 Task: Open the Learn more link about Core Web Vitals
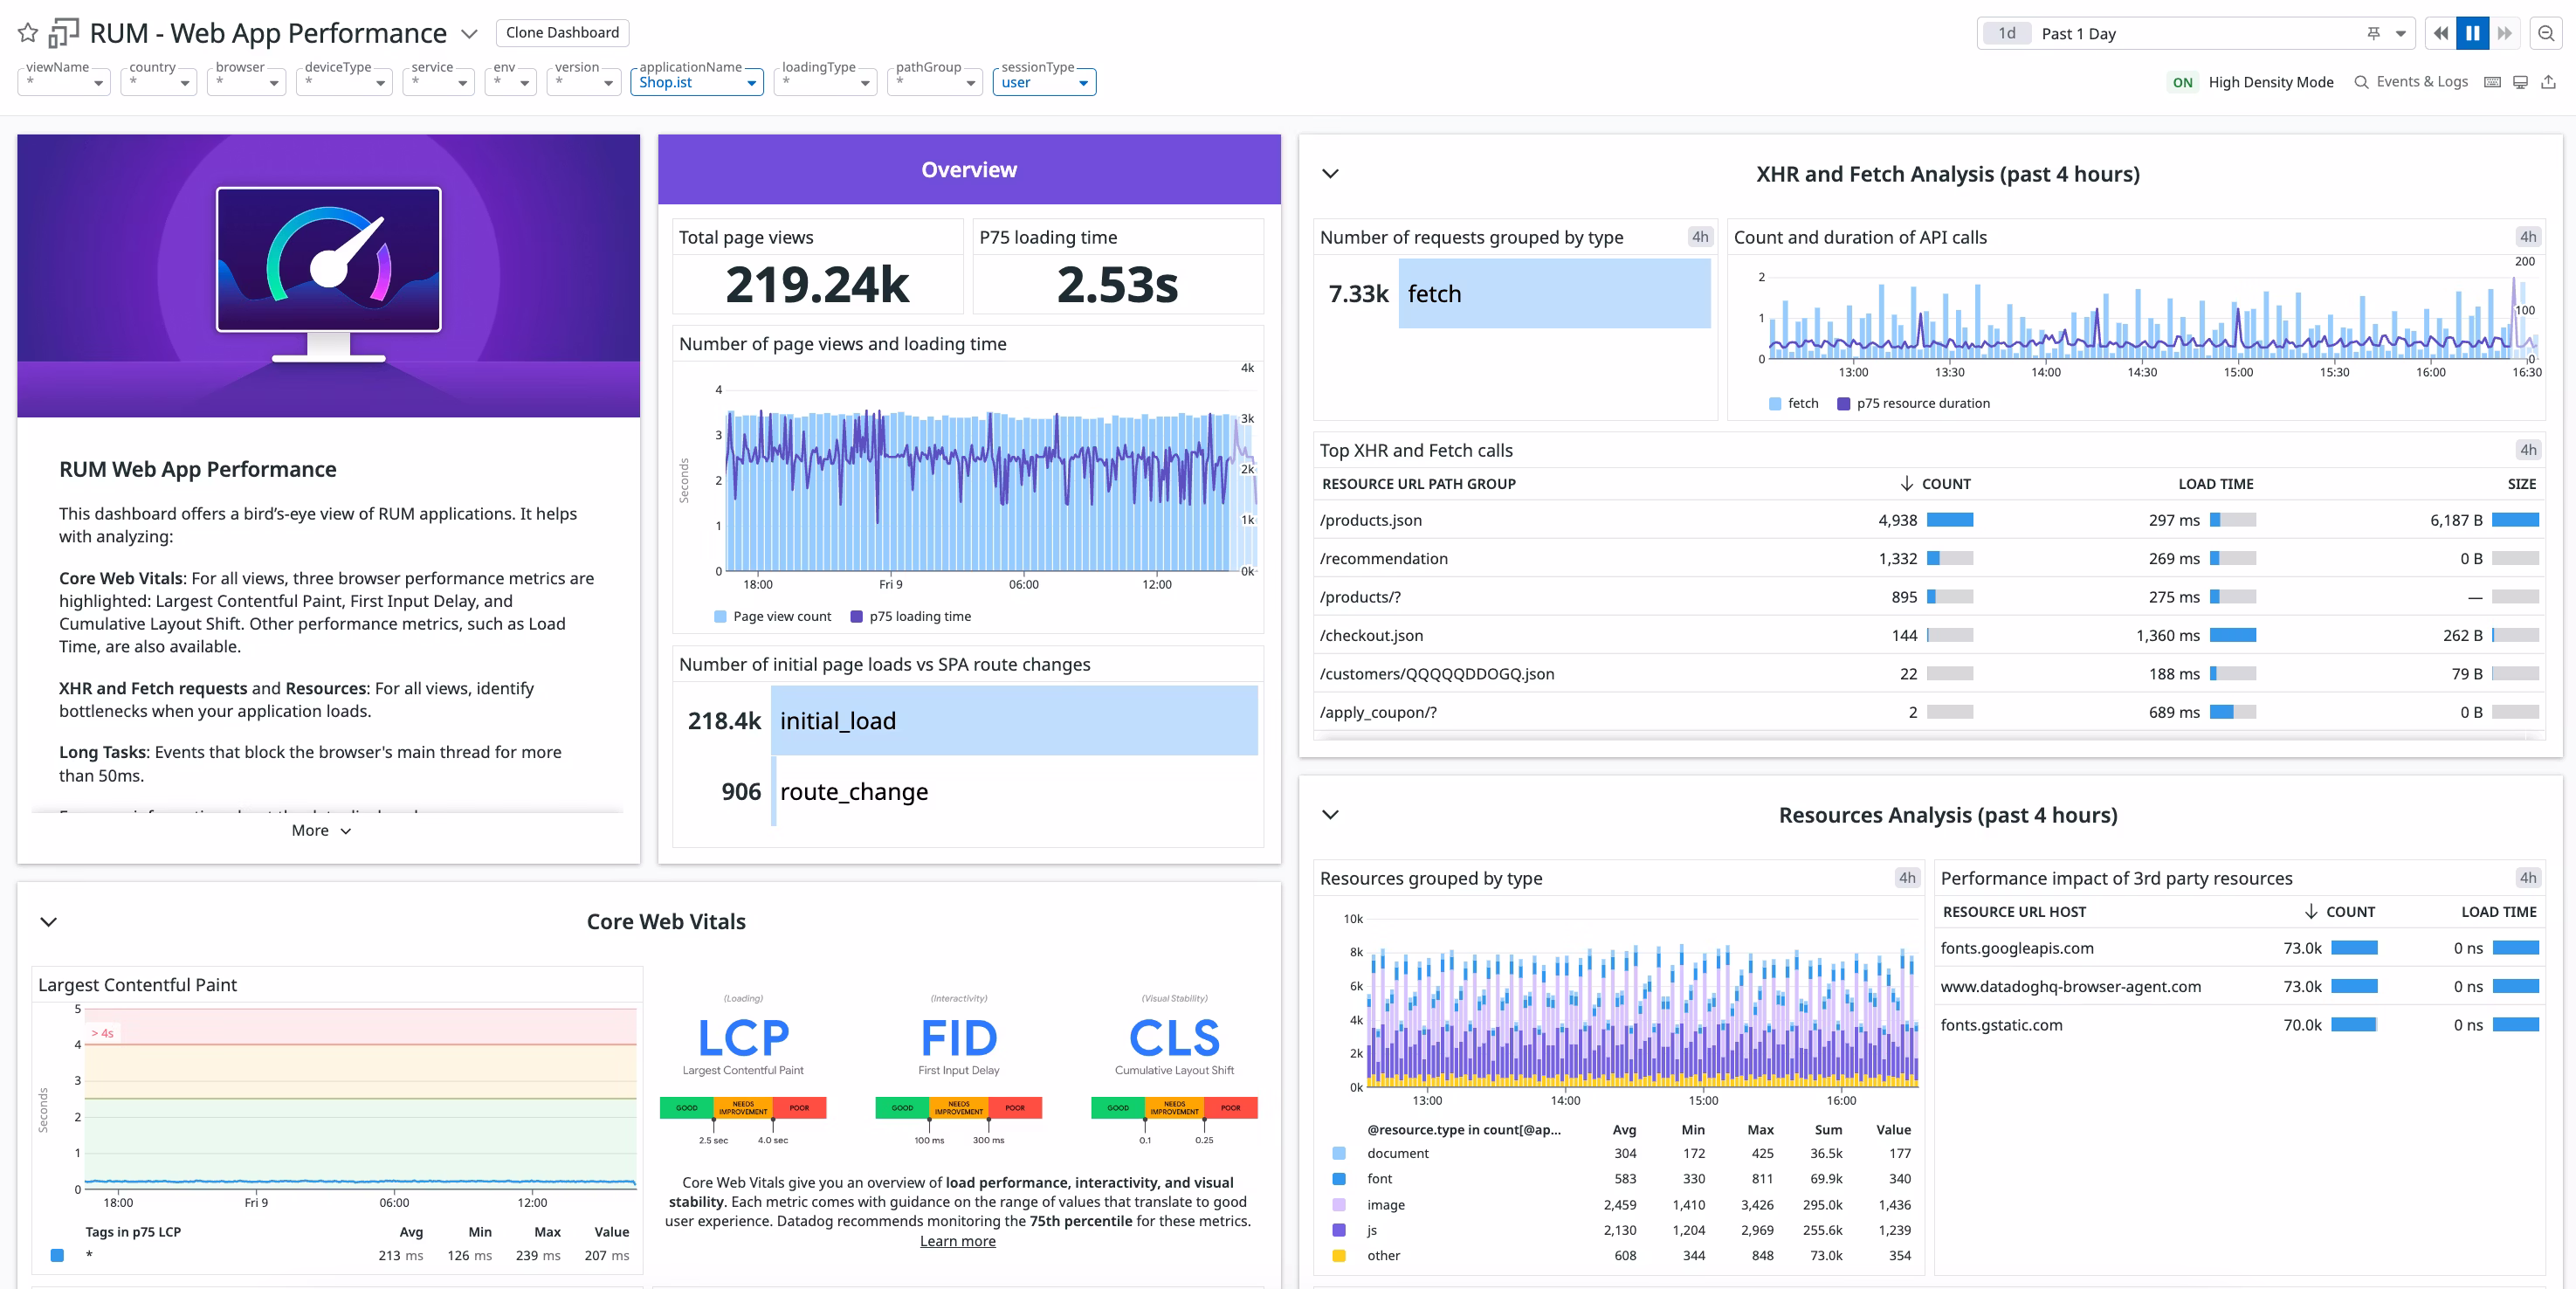point(957,1240)
